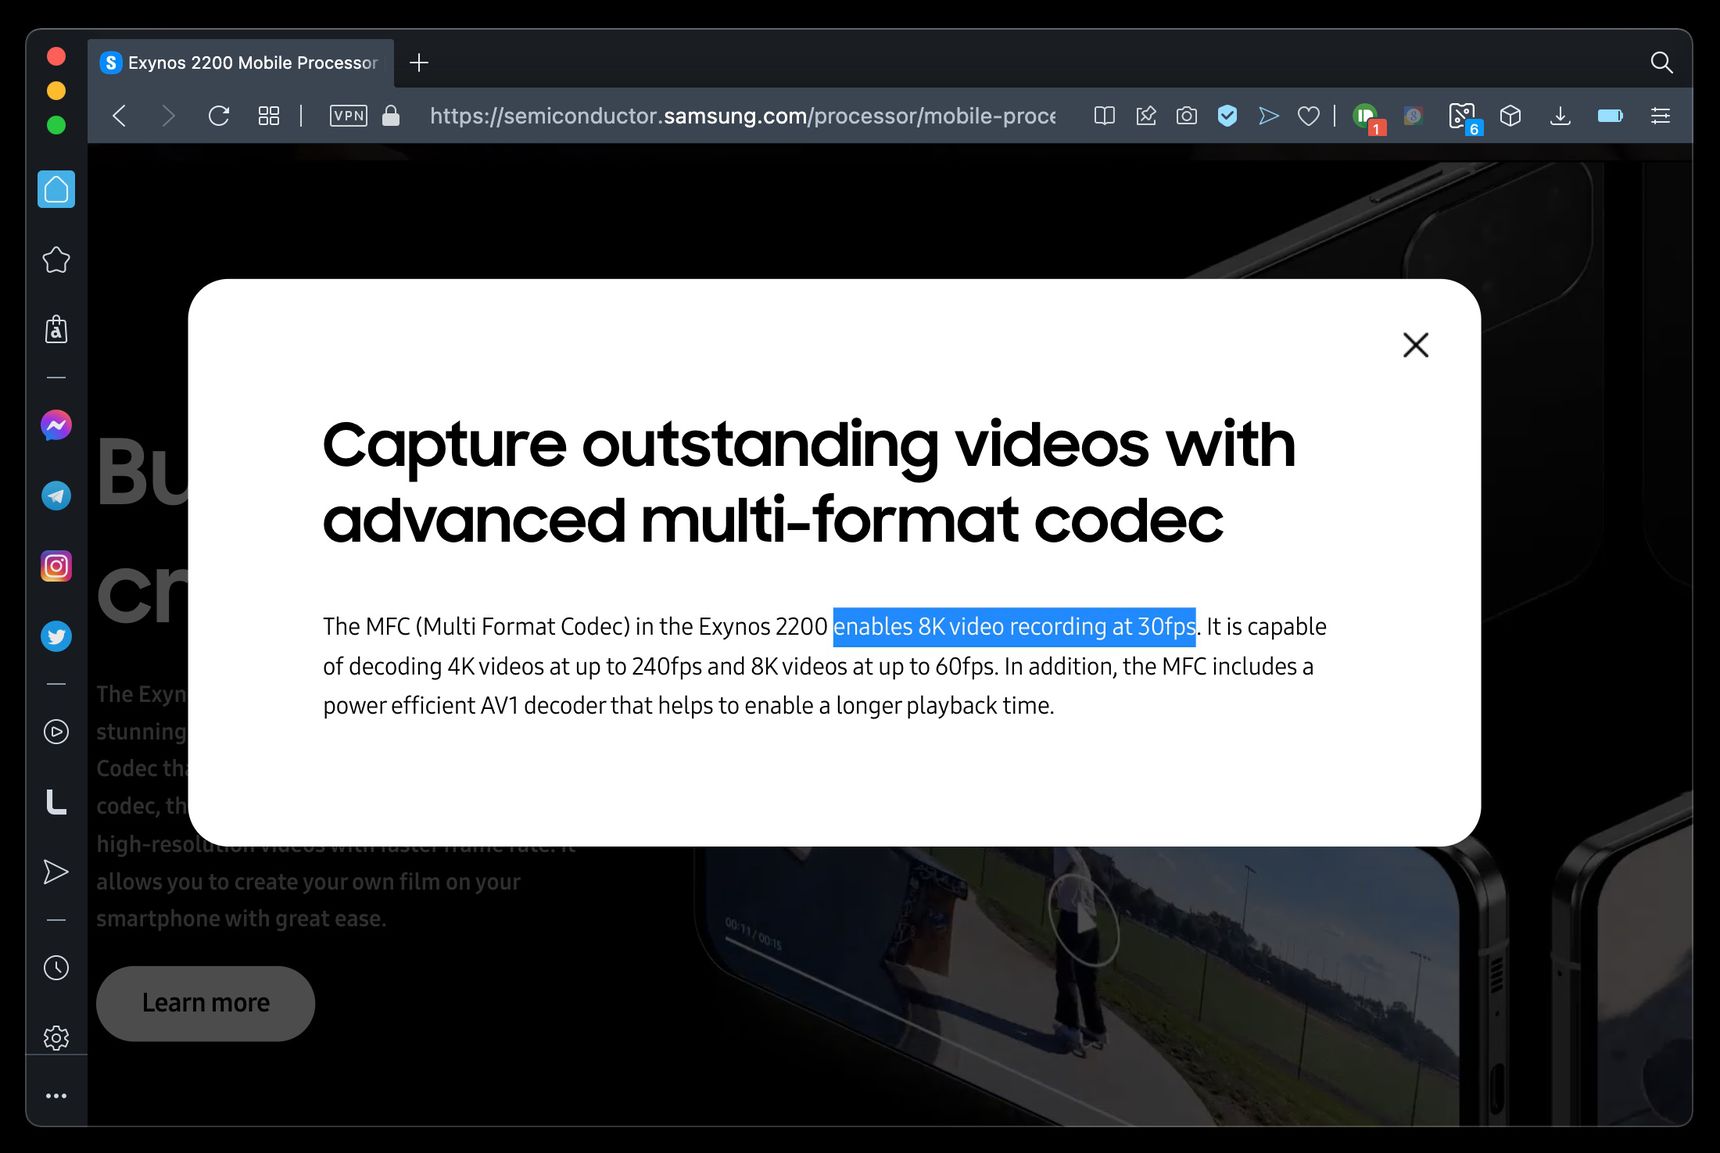Send page via My Flow arrow in address bar

click(x=1268, y=116)
